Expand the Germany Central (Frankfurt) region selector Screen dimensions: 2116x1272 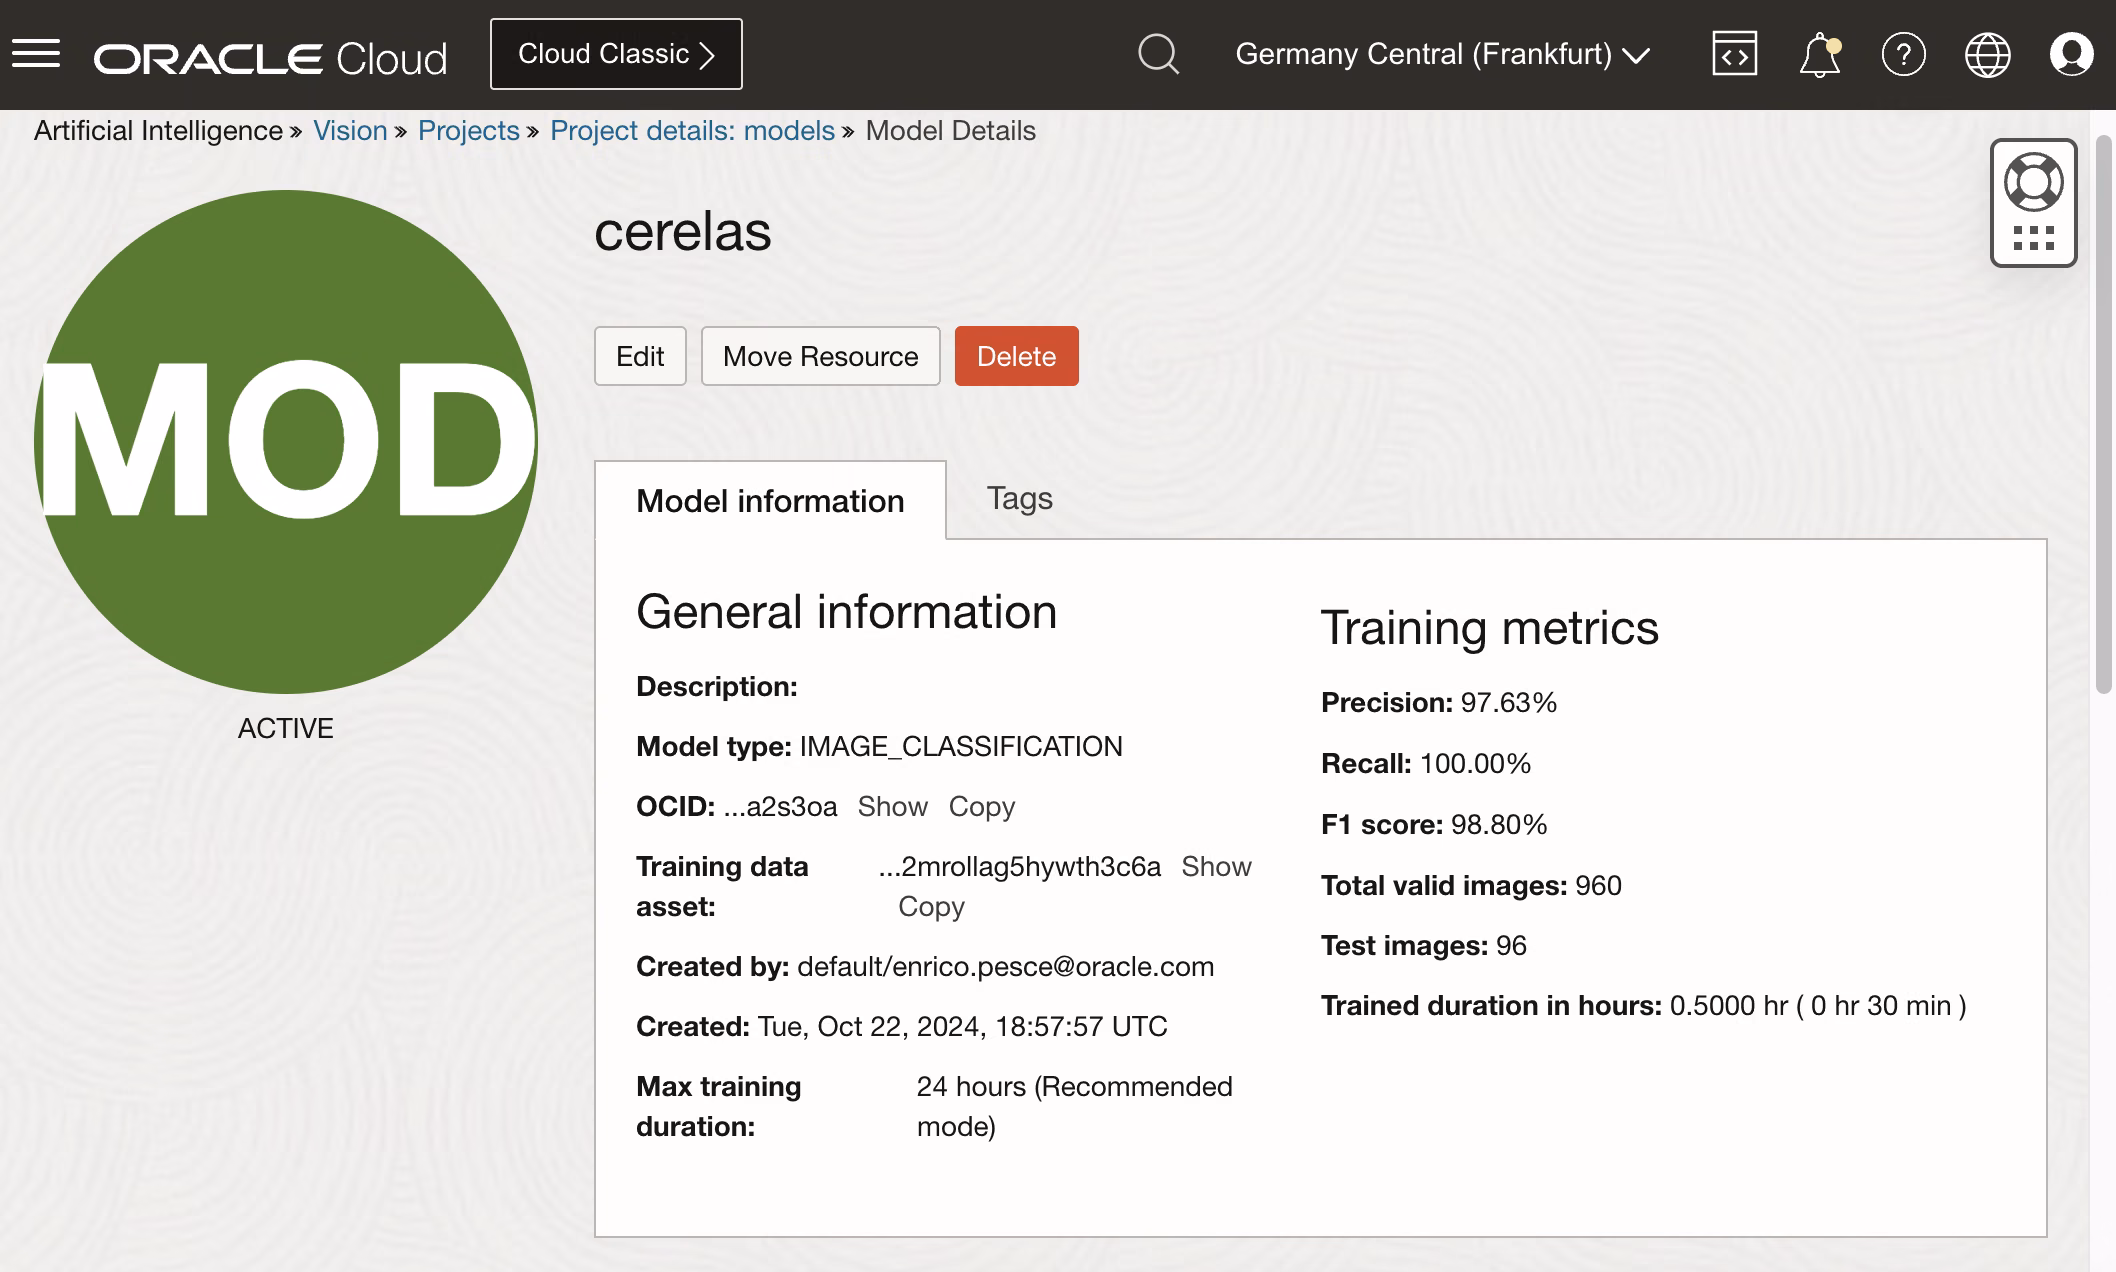(x=1442, y=54)
